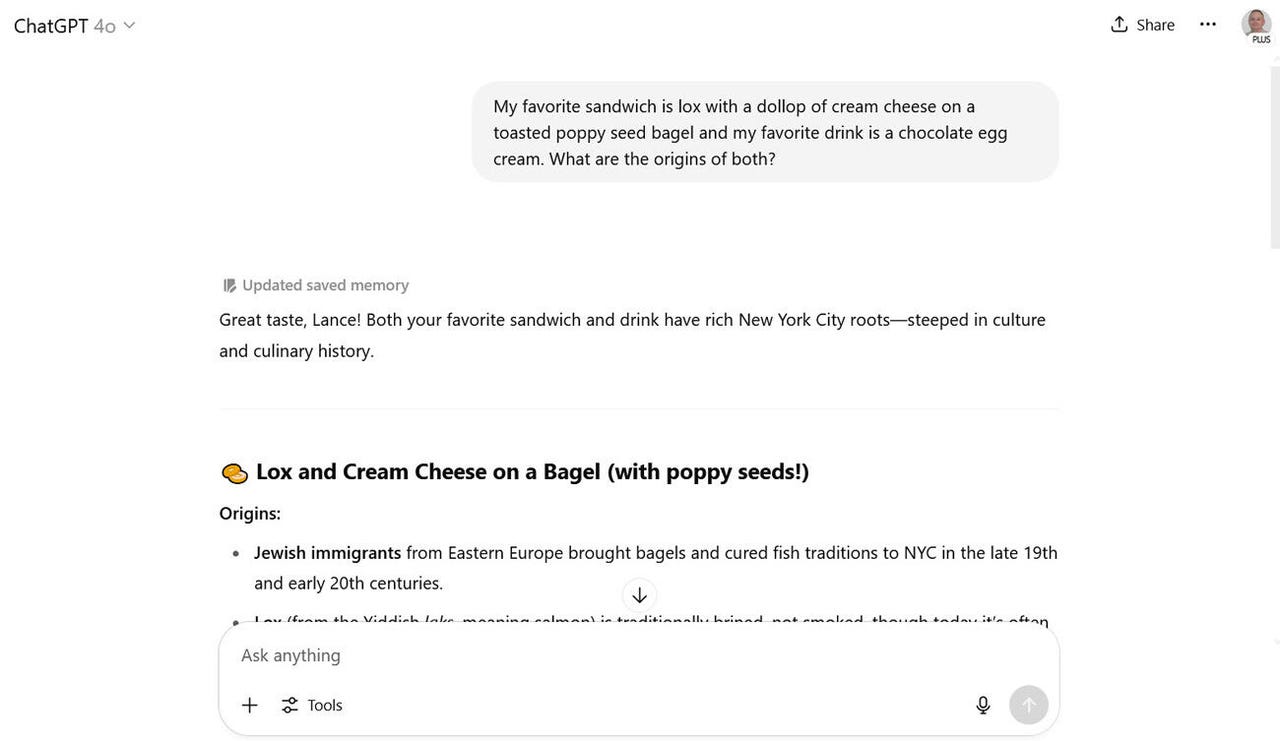Click the chevron next to ChatGPT 4o
The height and width of the screenshot is (741, 1280).
point(128,26)
